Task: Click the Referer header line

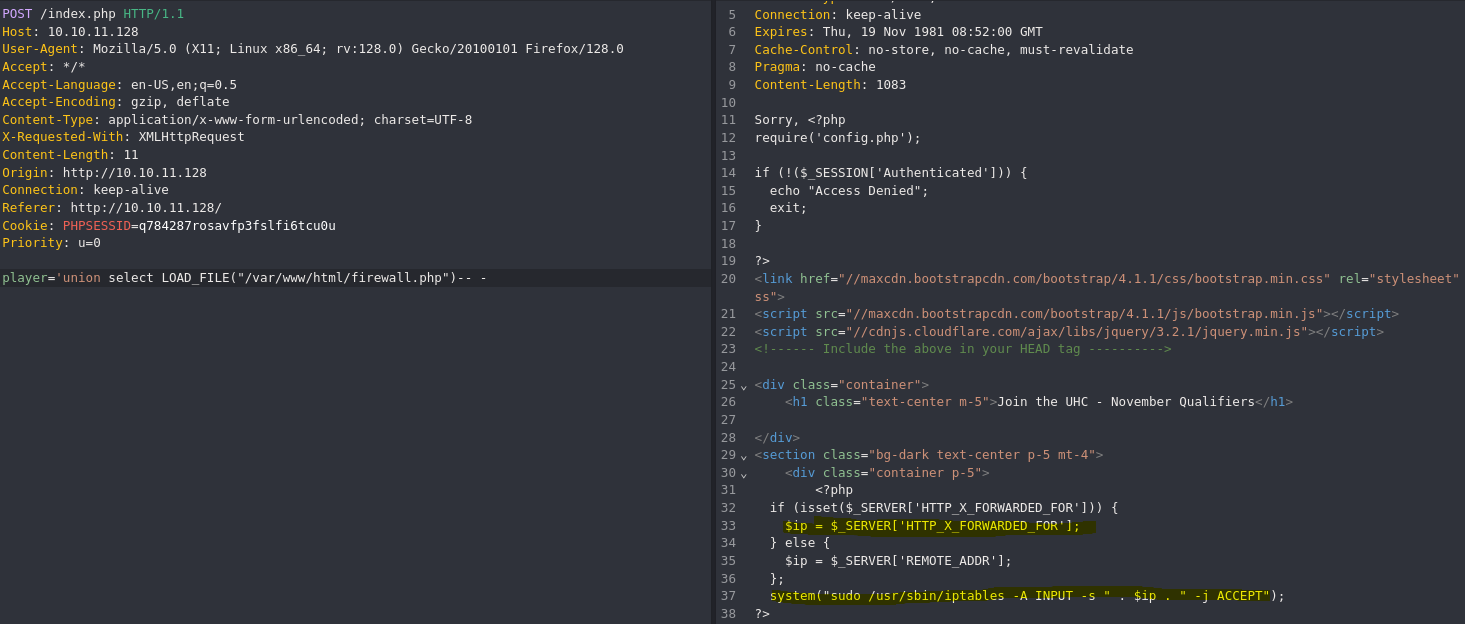Action: 112,208
